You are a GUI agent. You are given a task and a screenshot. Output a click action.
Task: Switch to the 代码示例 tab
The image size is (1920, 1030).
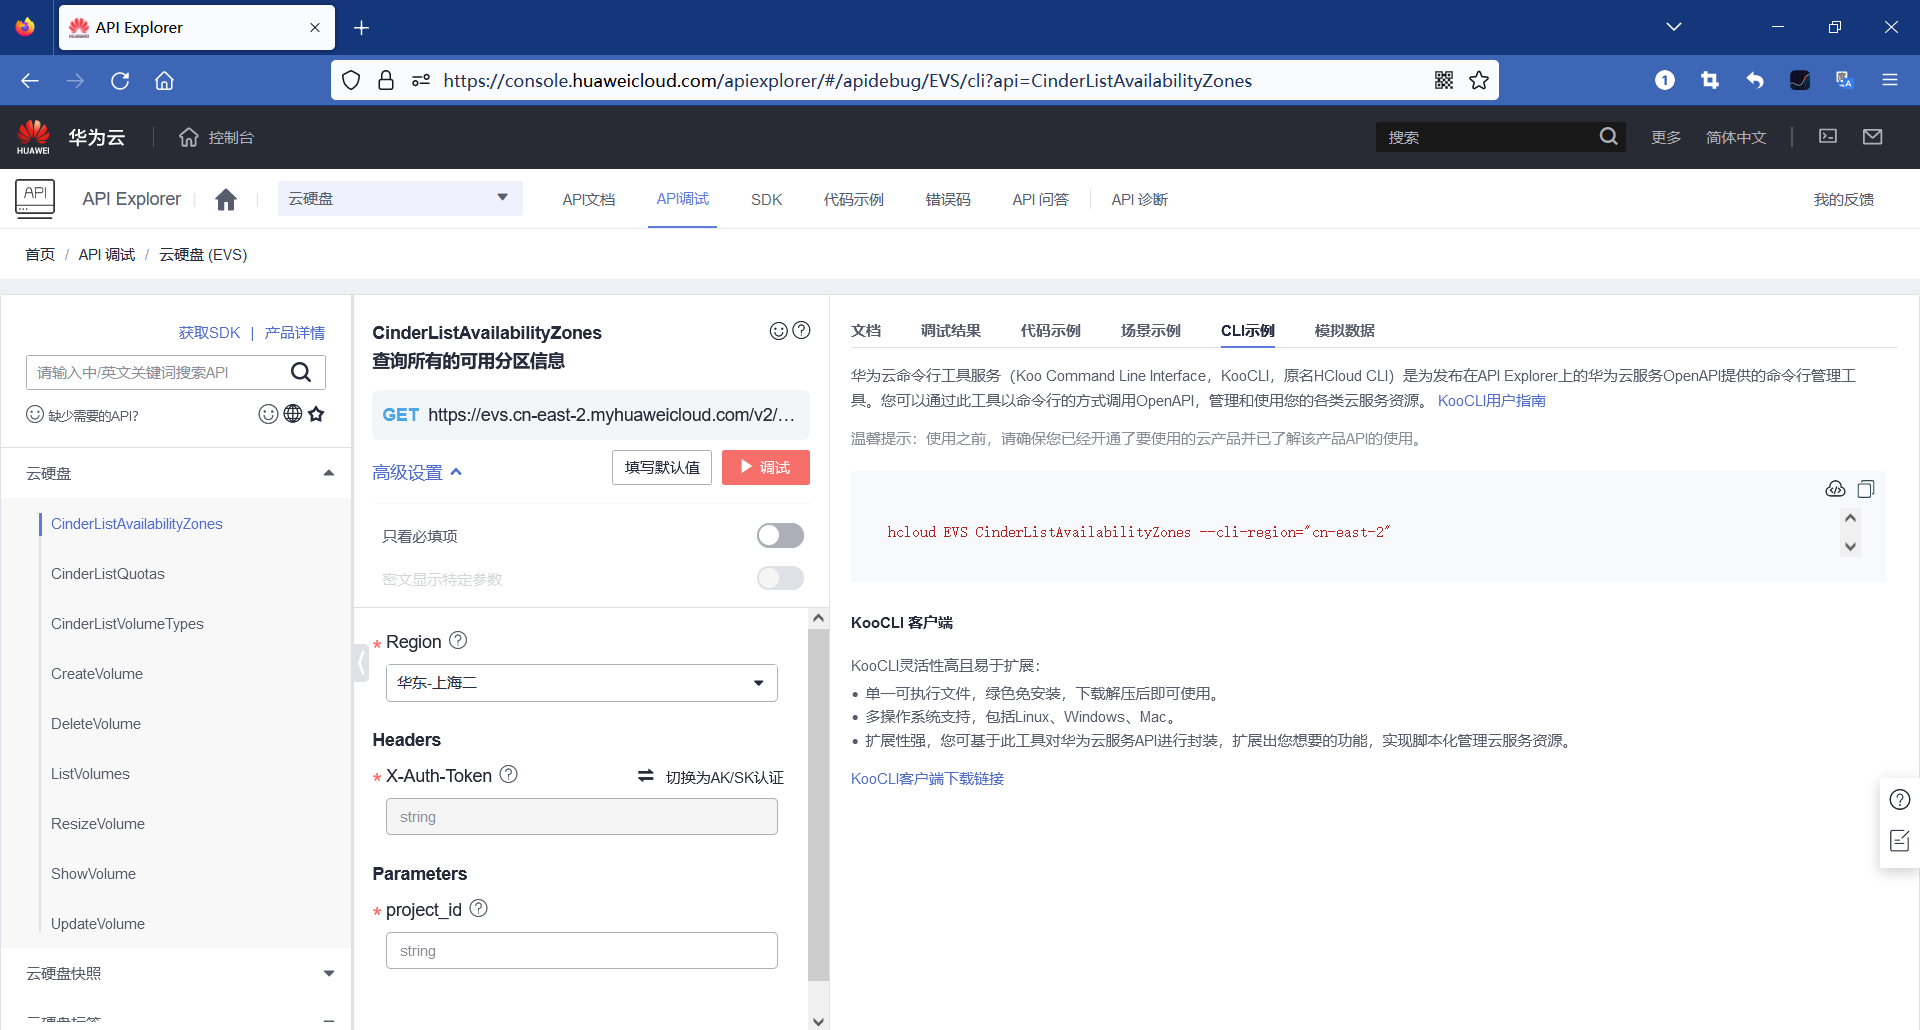pos(1050,330)
